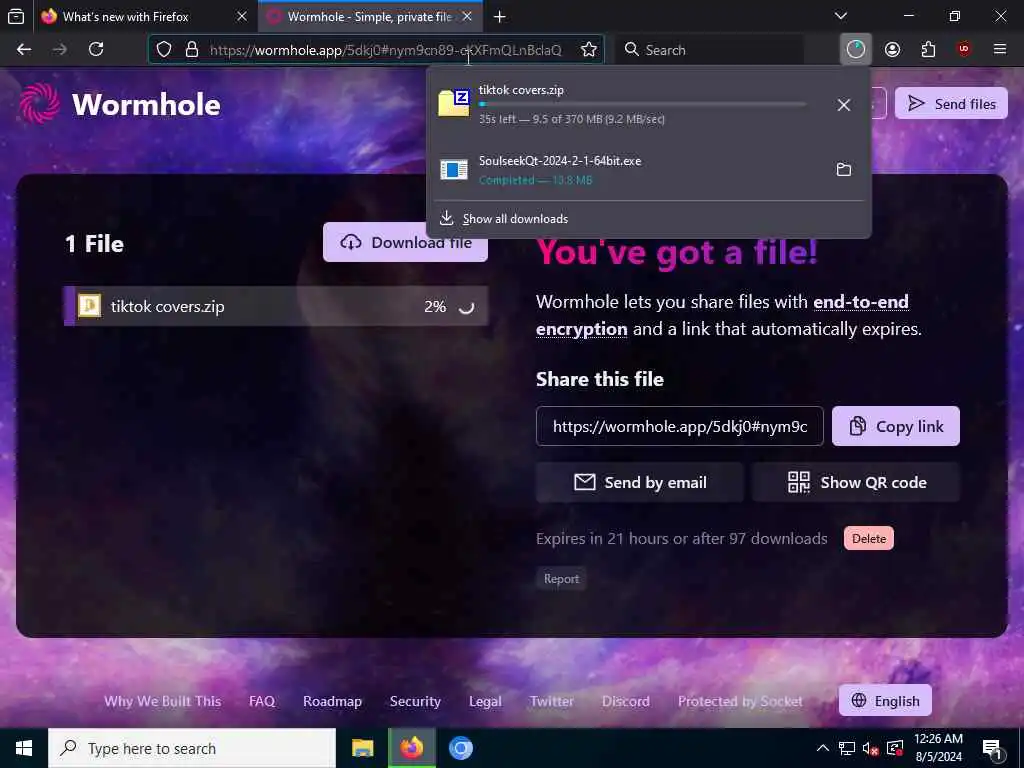1024x768 pixels.
Task: Bookmark this page with star icon
Action: point(588,50)
